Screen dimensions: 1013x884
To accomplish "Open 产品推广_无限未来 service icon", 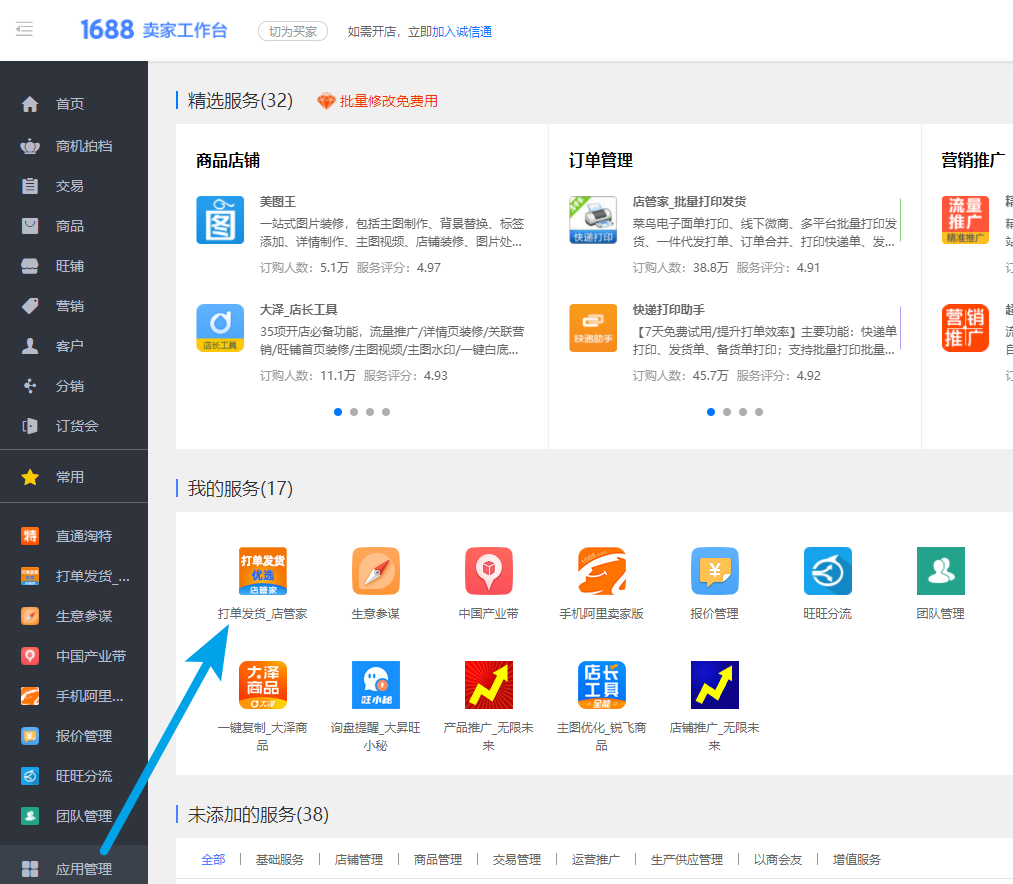I will pos(489,685).
